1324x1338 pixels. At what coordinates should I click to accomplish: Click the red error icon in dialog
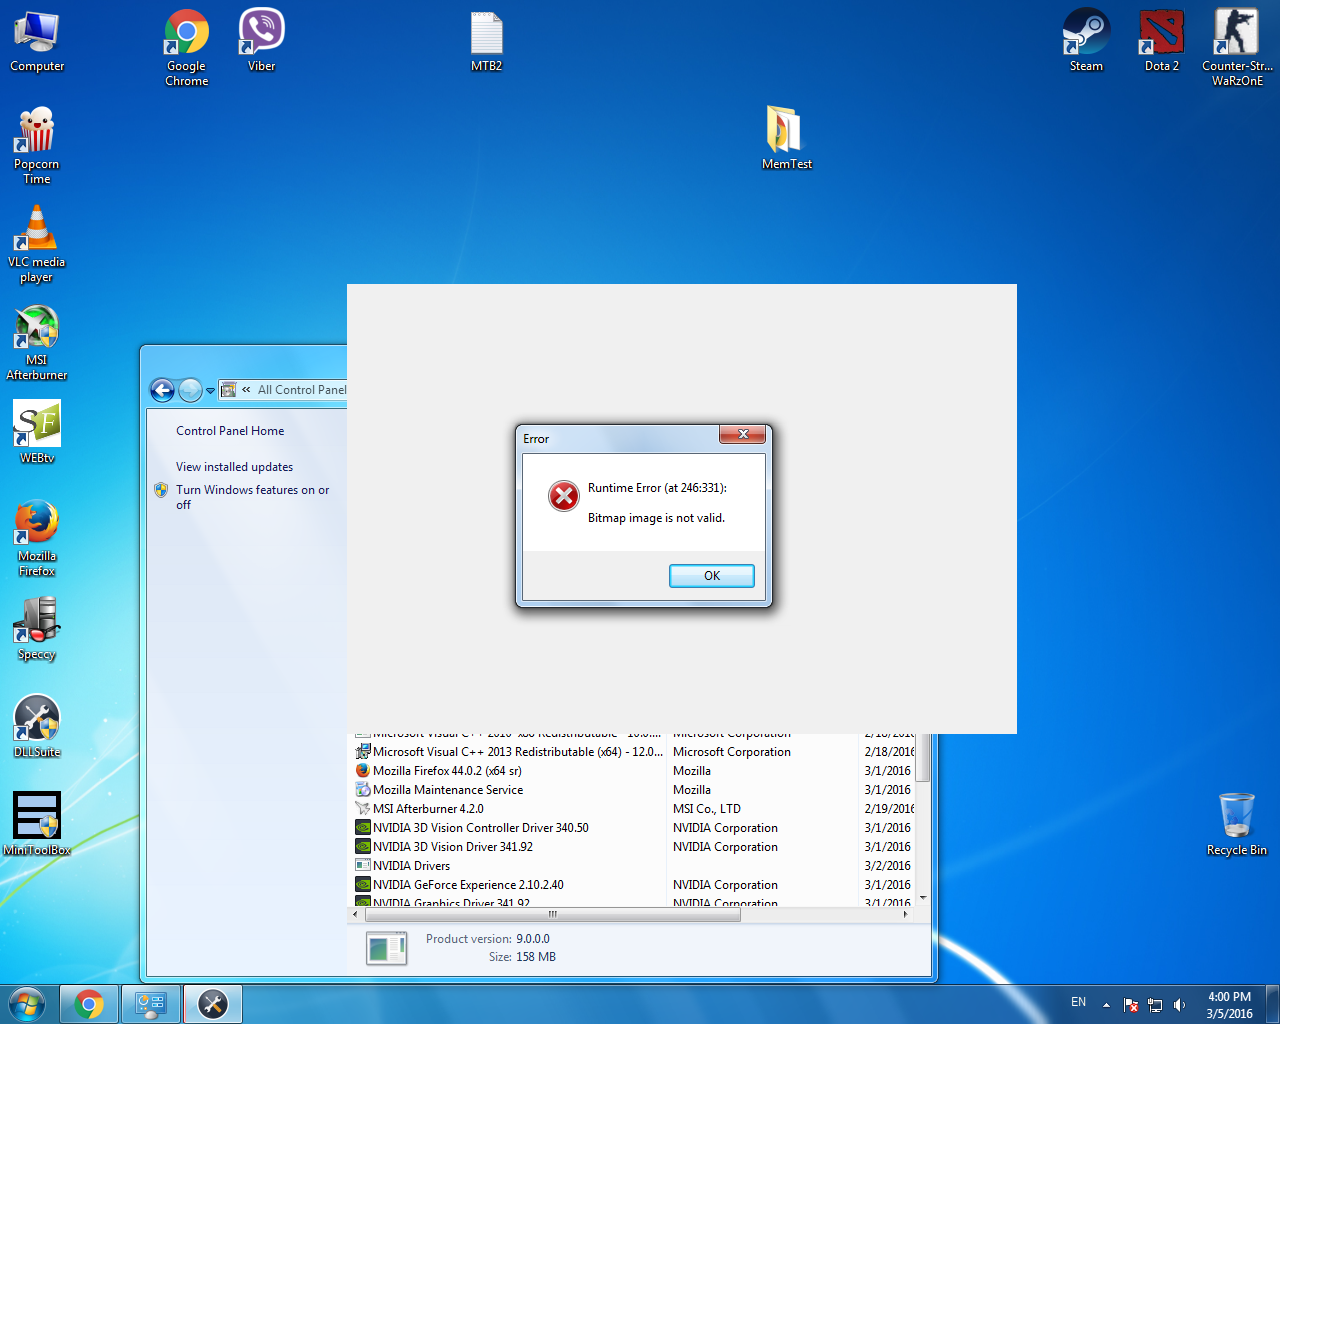[x=564, y=495]
